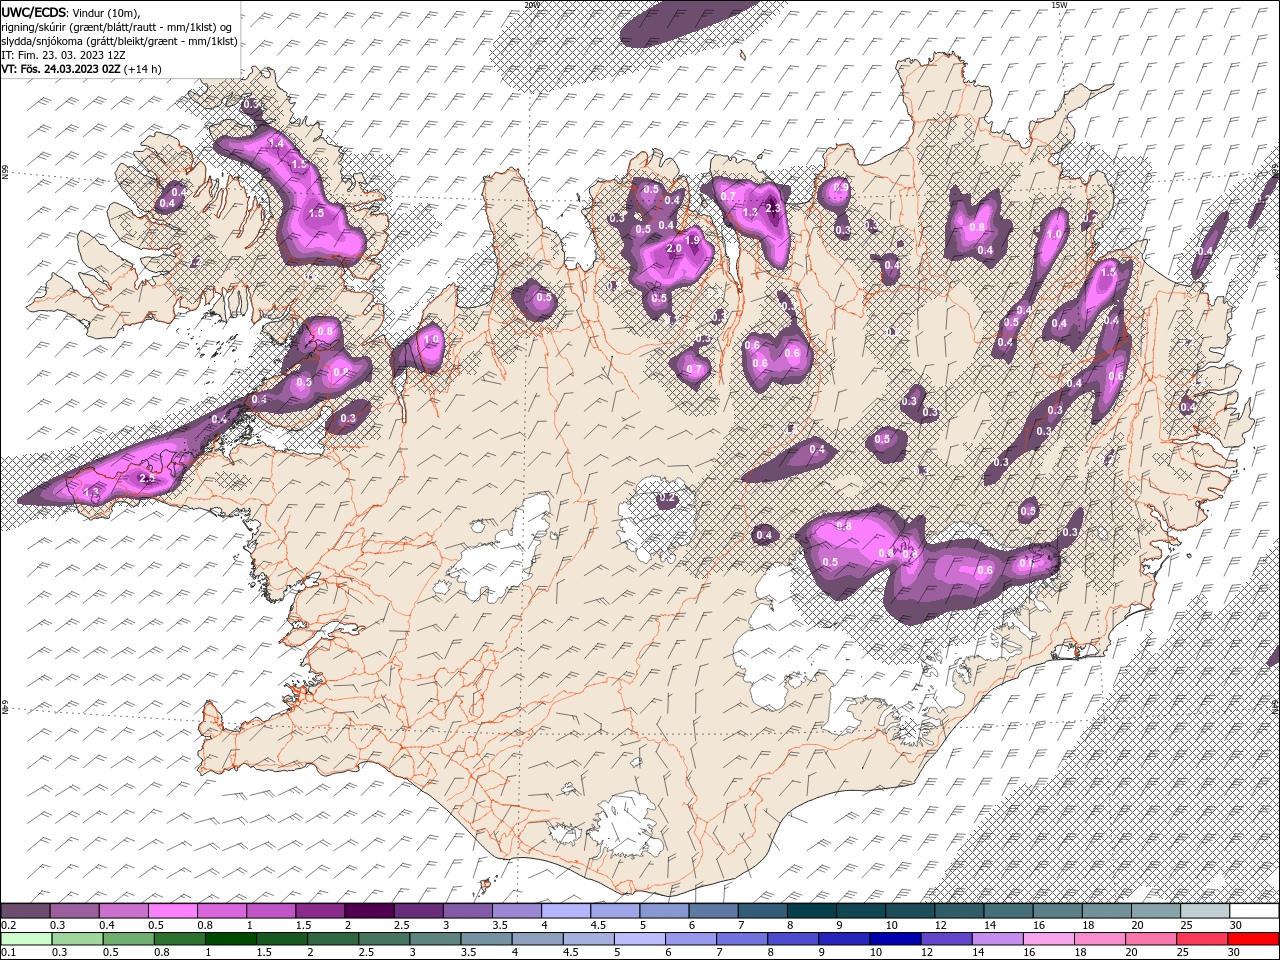Click the 'rigning/skúrir' legend description line

tap(116, 27)
